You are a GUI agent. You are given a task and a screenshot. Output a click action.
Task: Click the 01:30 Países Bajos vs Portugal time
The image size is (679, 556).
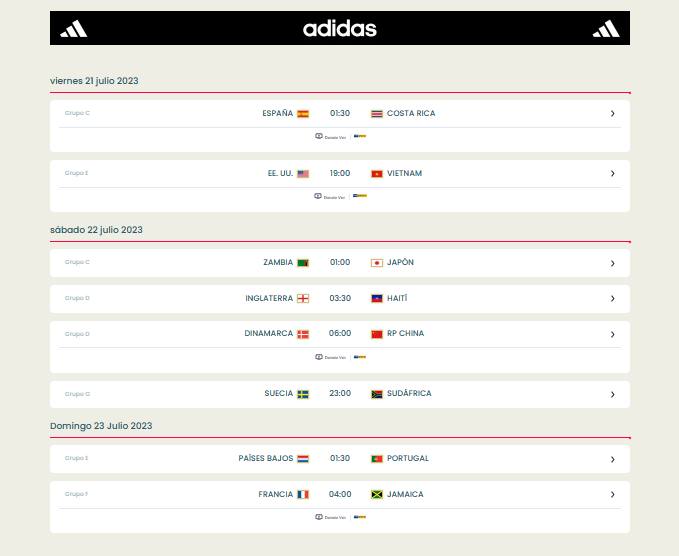tap(340, 458)
